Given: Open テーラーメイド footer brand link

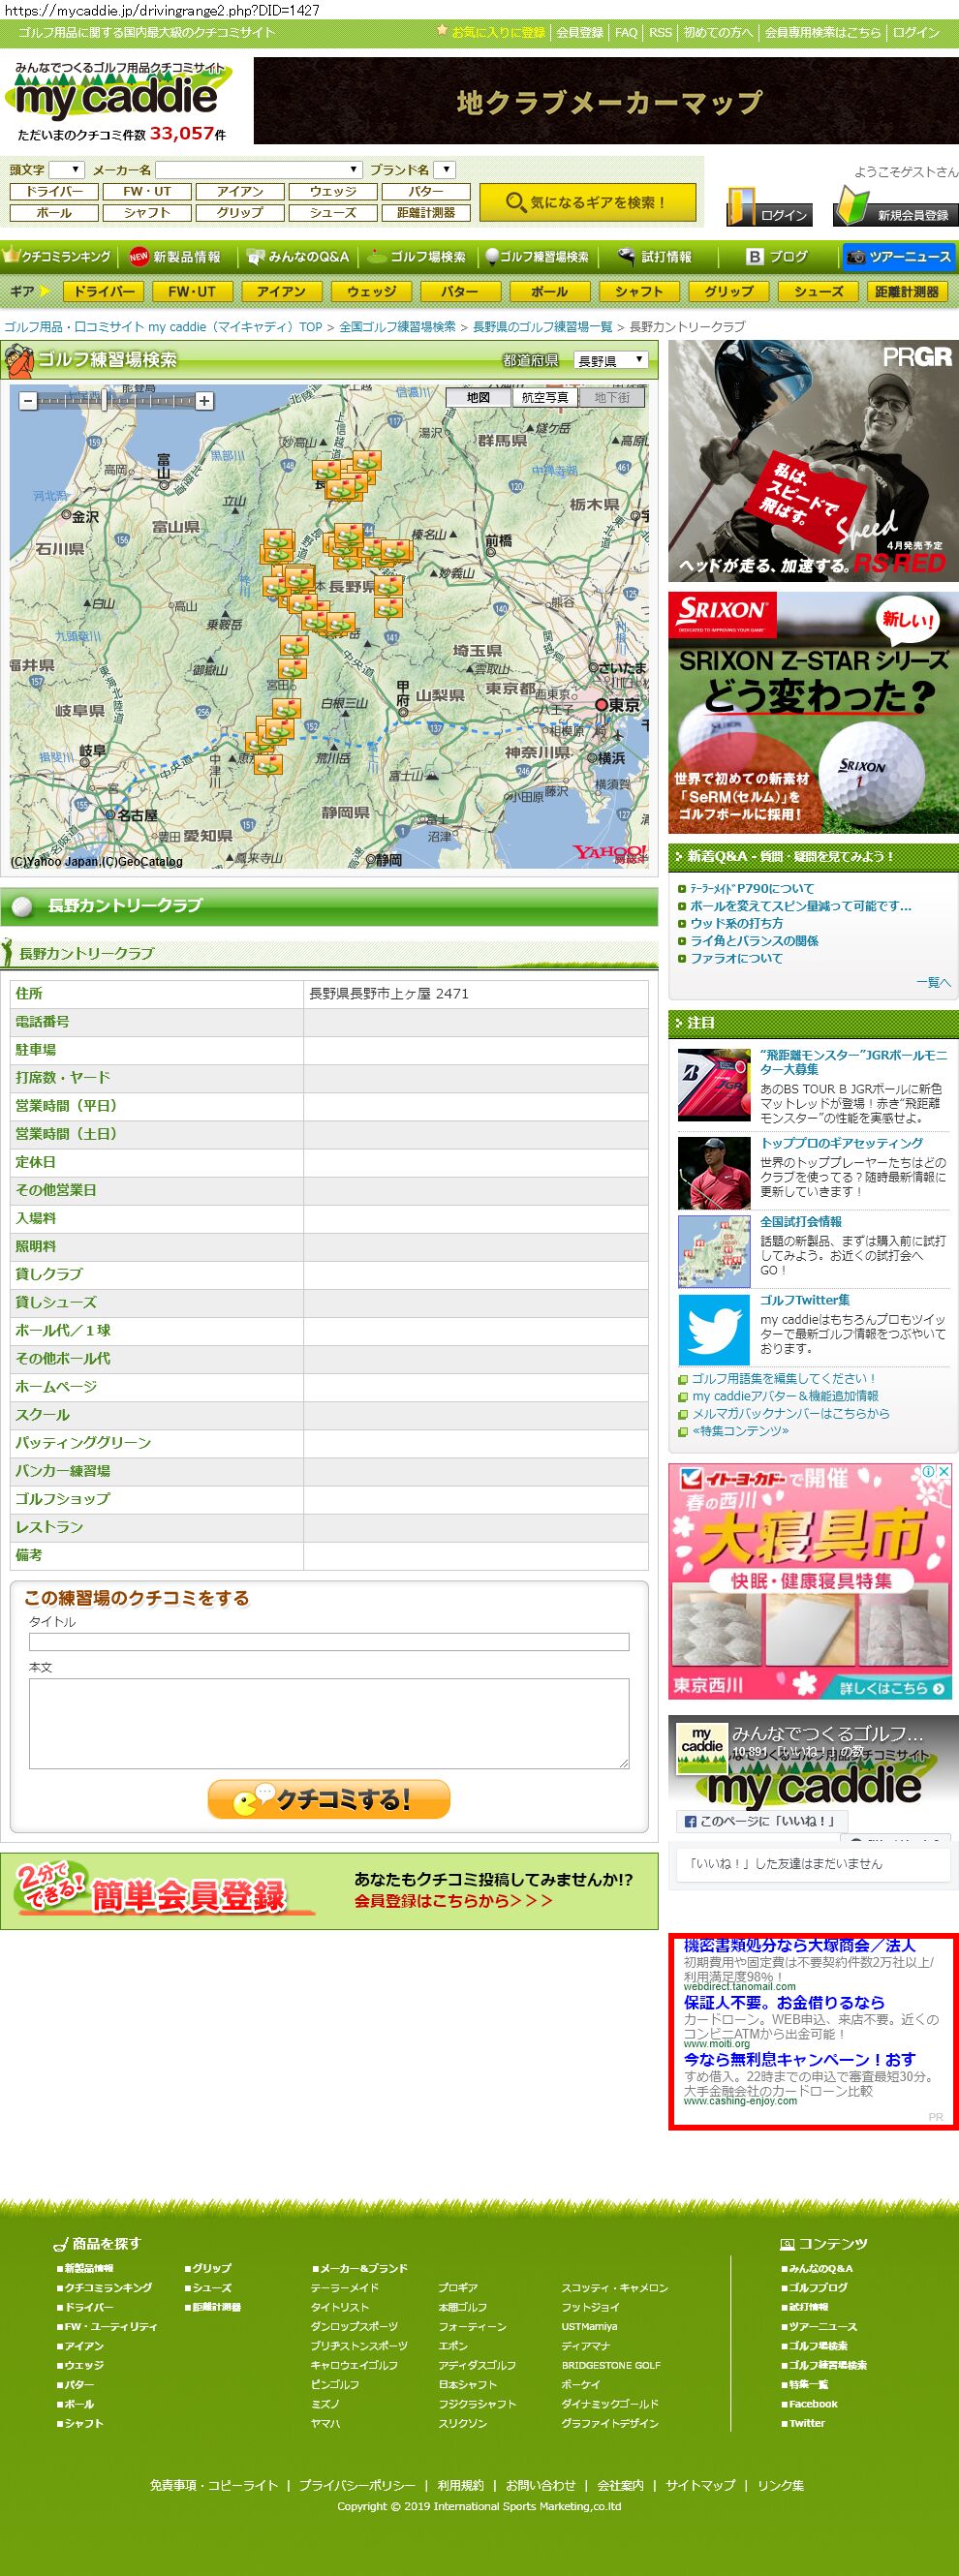Looking at the screenshot, I should click(344, 2287).
